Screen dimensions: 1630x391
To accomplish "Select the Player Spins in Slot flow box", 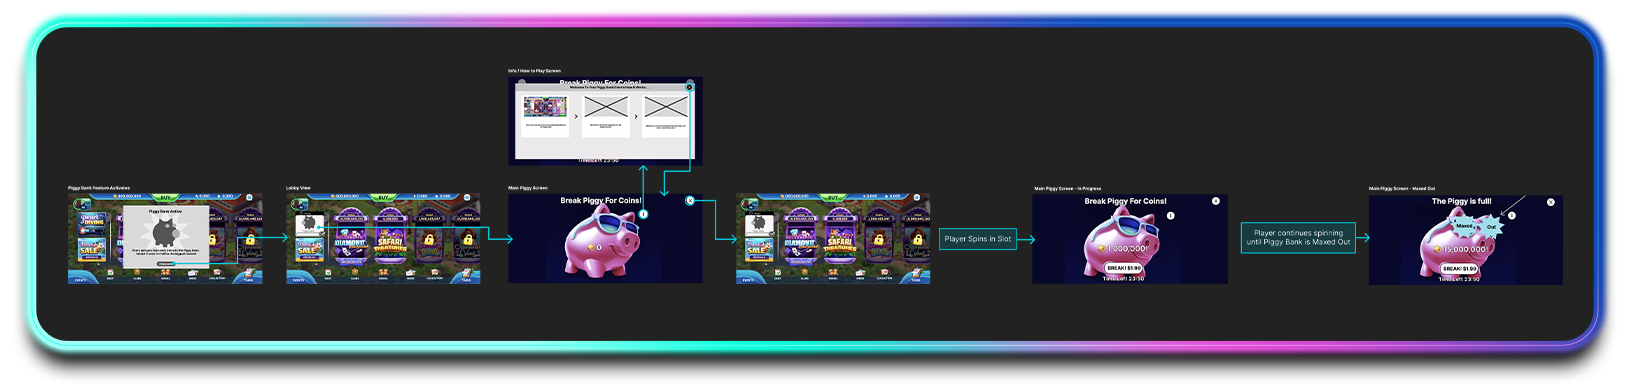I will (978, 239).
